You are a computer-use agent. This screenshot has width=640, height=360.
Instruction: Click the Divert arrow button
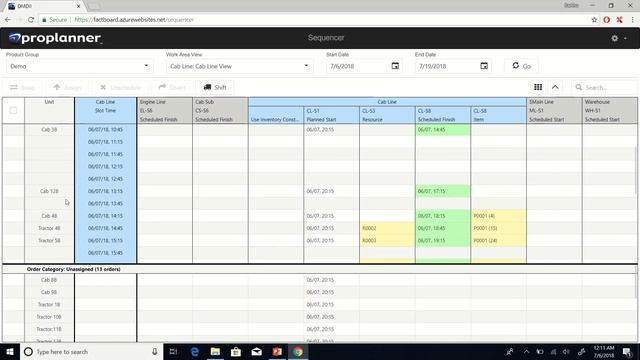tap(172, 87)
